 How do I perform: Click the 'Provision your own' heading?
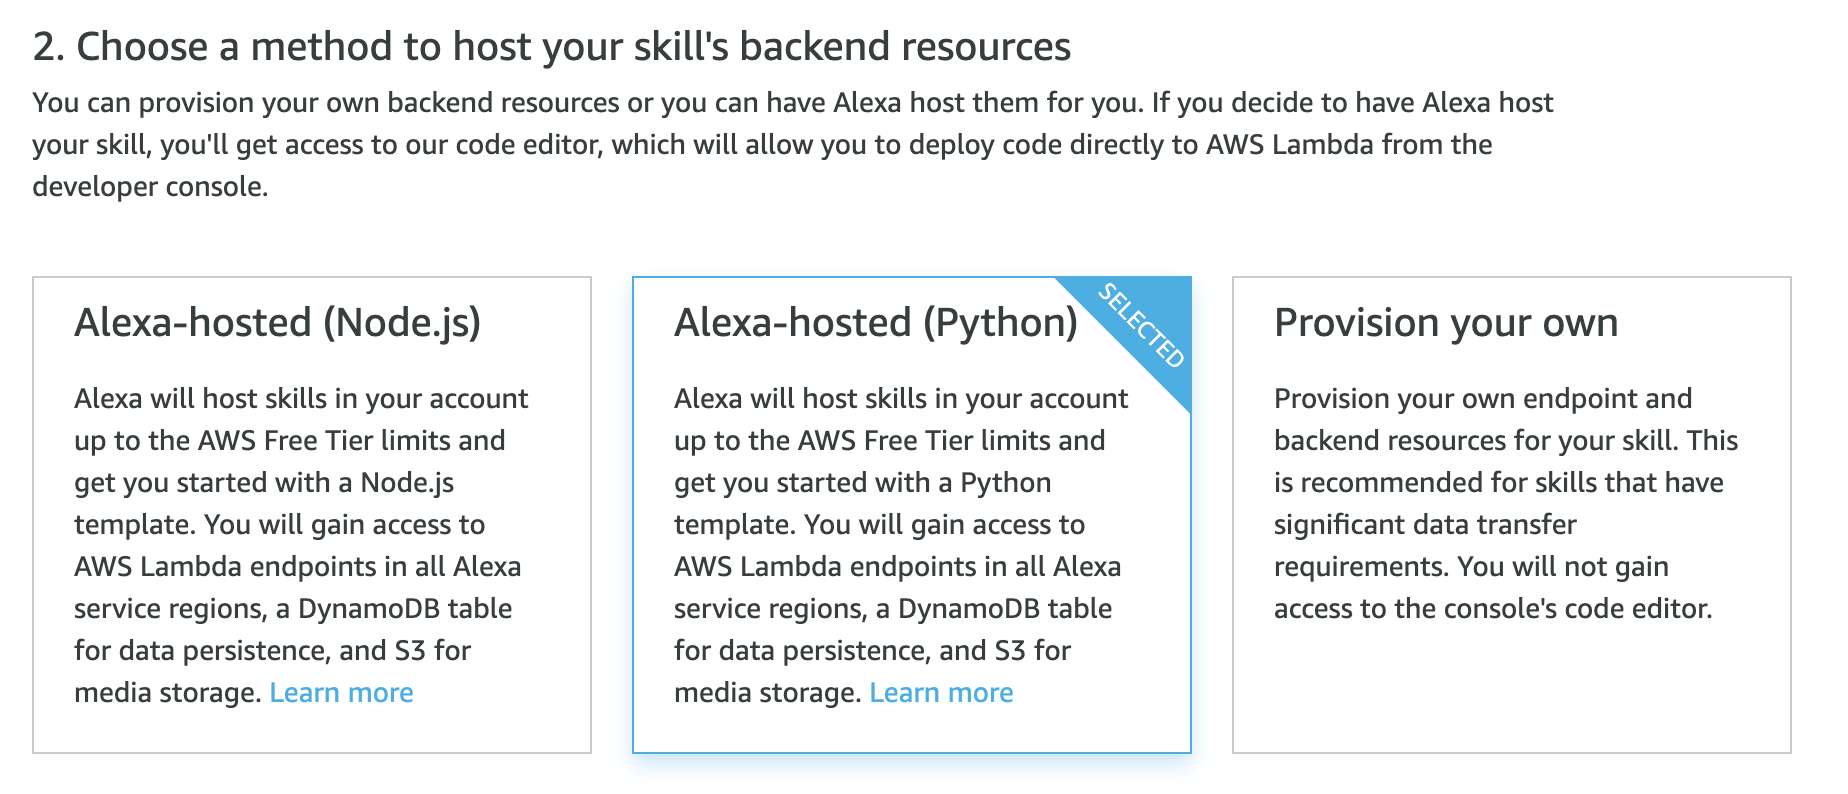pos(1446,322)
